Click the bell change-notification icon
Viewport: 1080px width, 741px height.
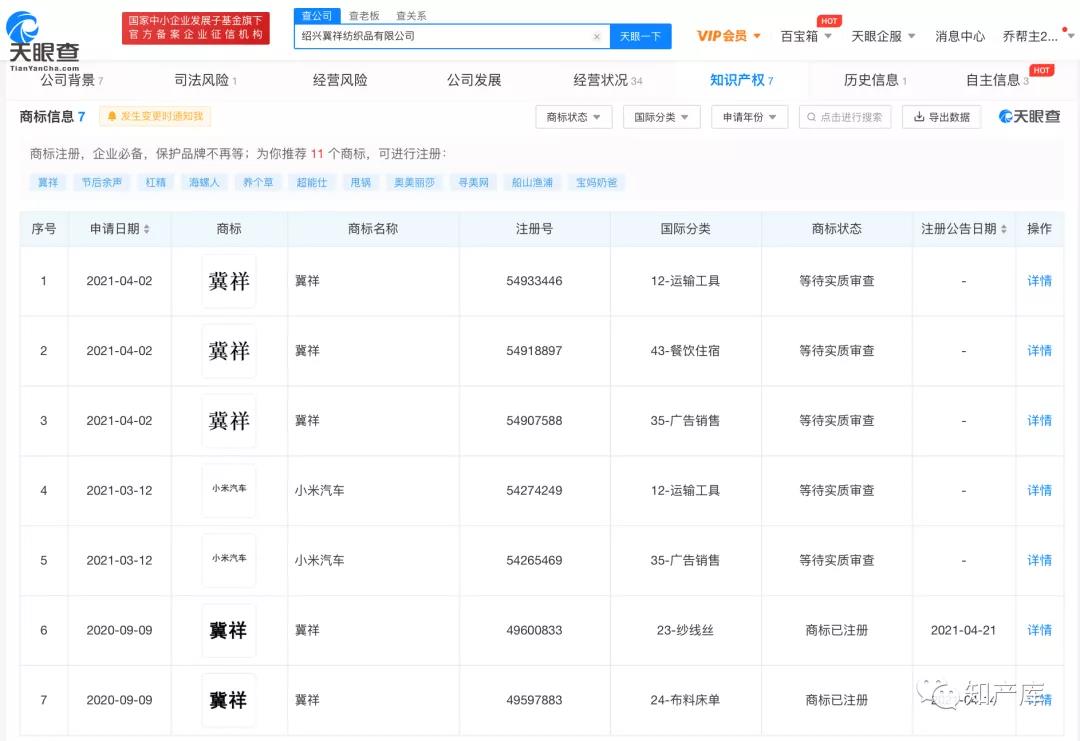pyautogui.click(x=112, y=117)
